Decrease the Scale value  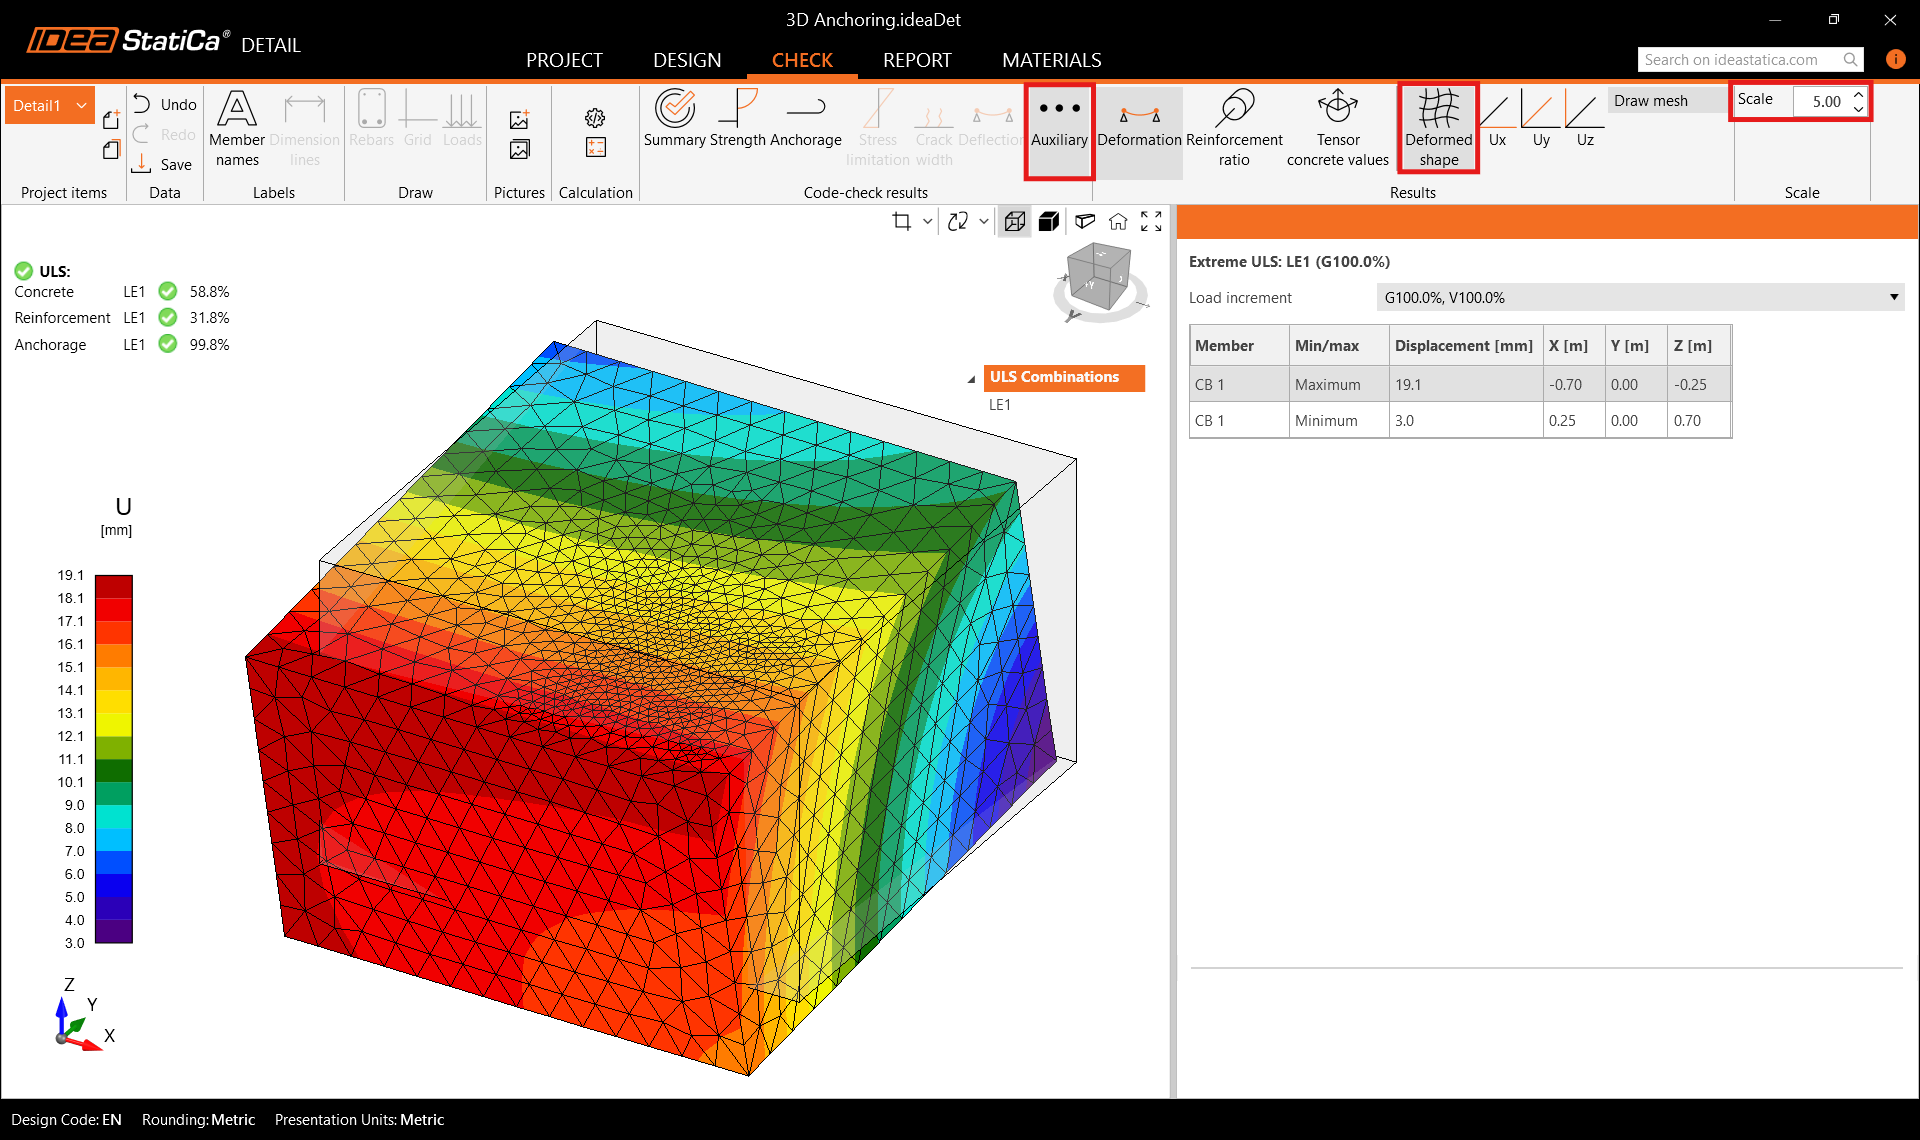click(x=1858, y=108)
